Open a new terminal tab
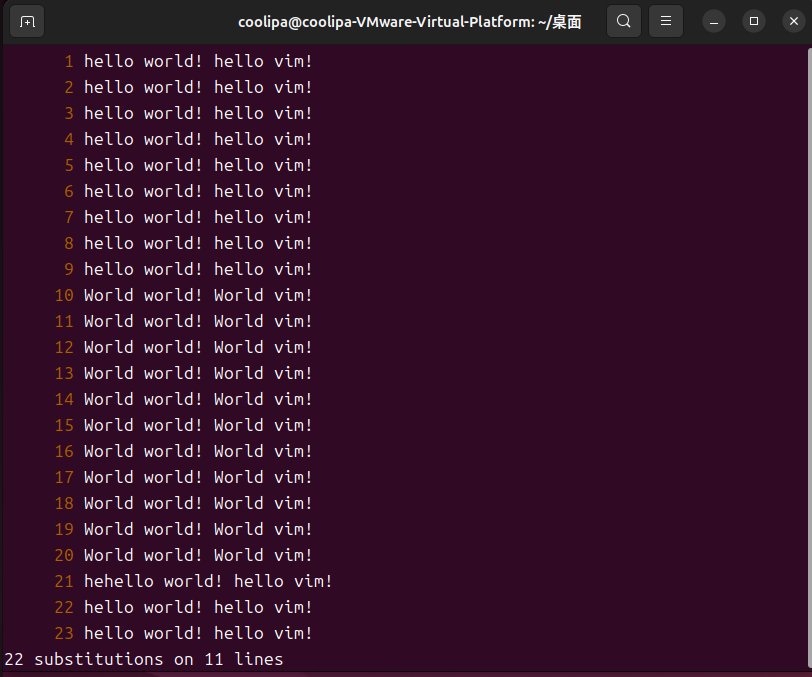 point(27,21)
